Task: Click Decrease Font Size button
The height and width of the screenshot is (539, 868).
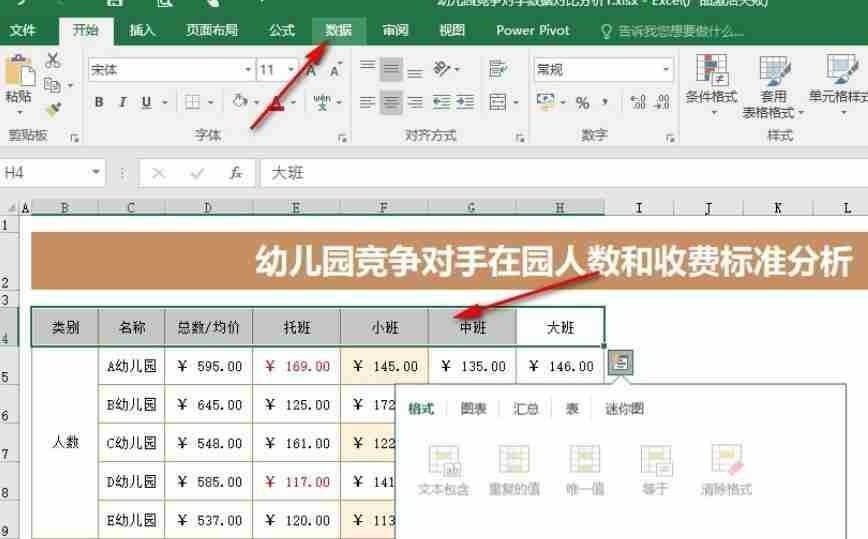Action: point(335,70)
